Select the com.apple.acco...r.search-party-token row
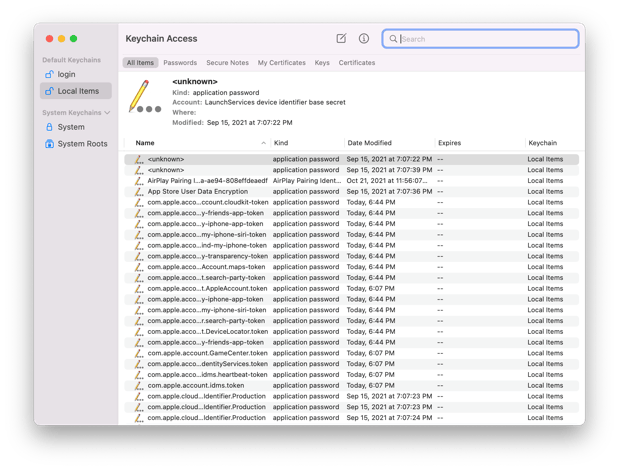619x470 pixels. click(x=351, y=321)
